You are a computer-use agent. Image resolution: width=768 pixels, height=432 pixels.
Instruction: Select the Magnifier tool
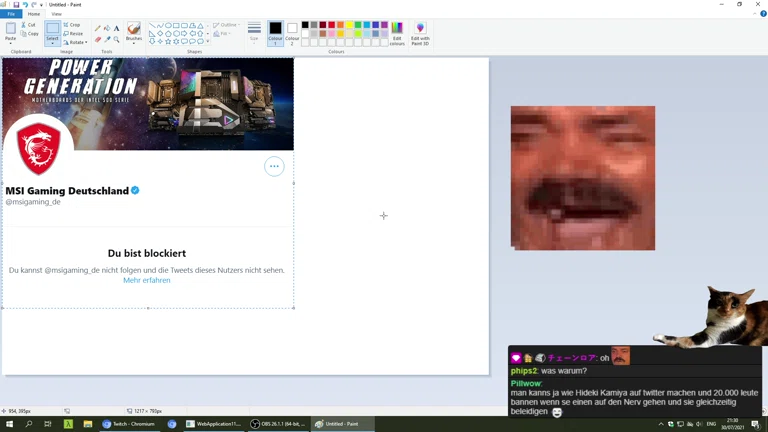(x=117, y=39)
